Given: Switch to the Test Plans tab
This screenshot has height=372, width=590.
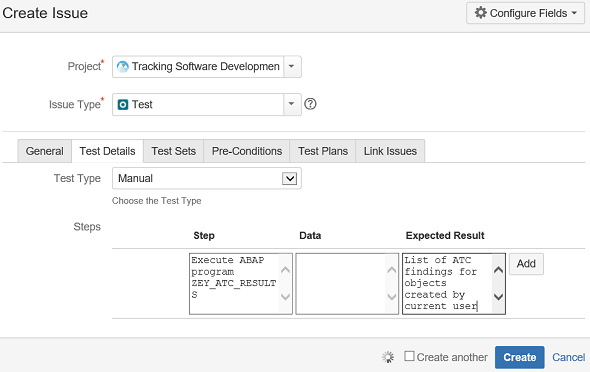Looking at the screenshot, I should pyautogui.click(x=323, y=151).
